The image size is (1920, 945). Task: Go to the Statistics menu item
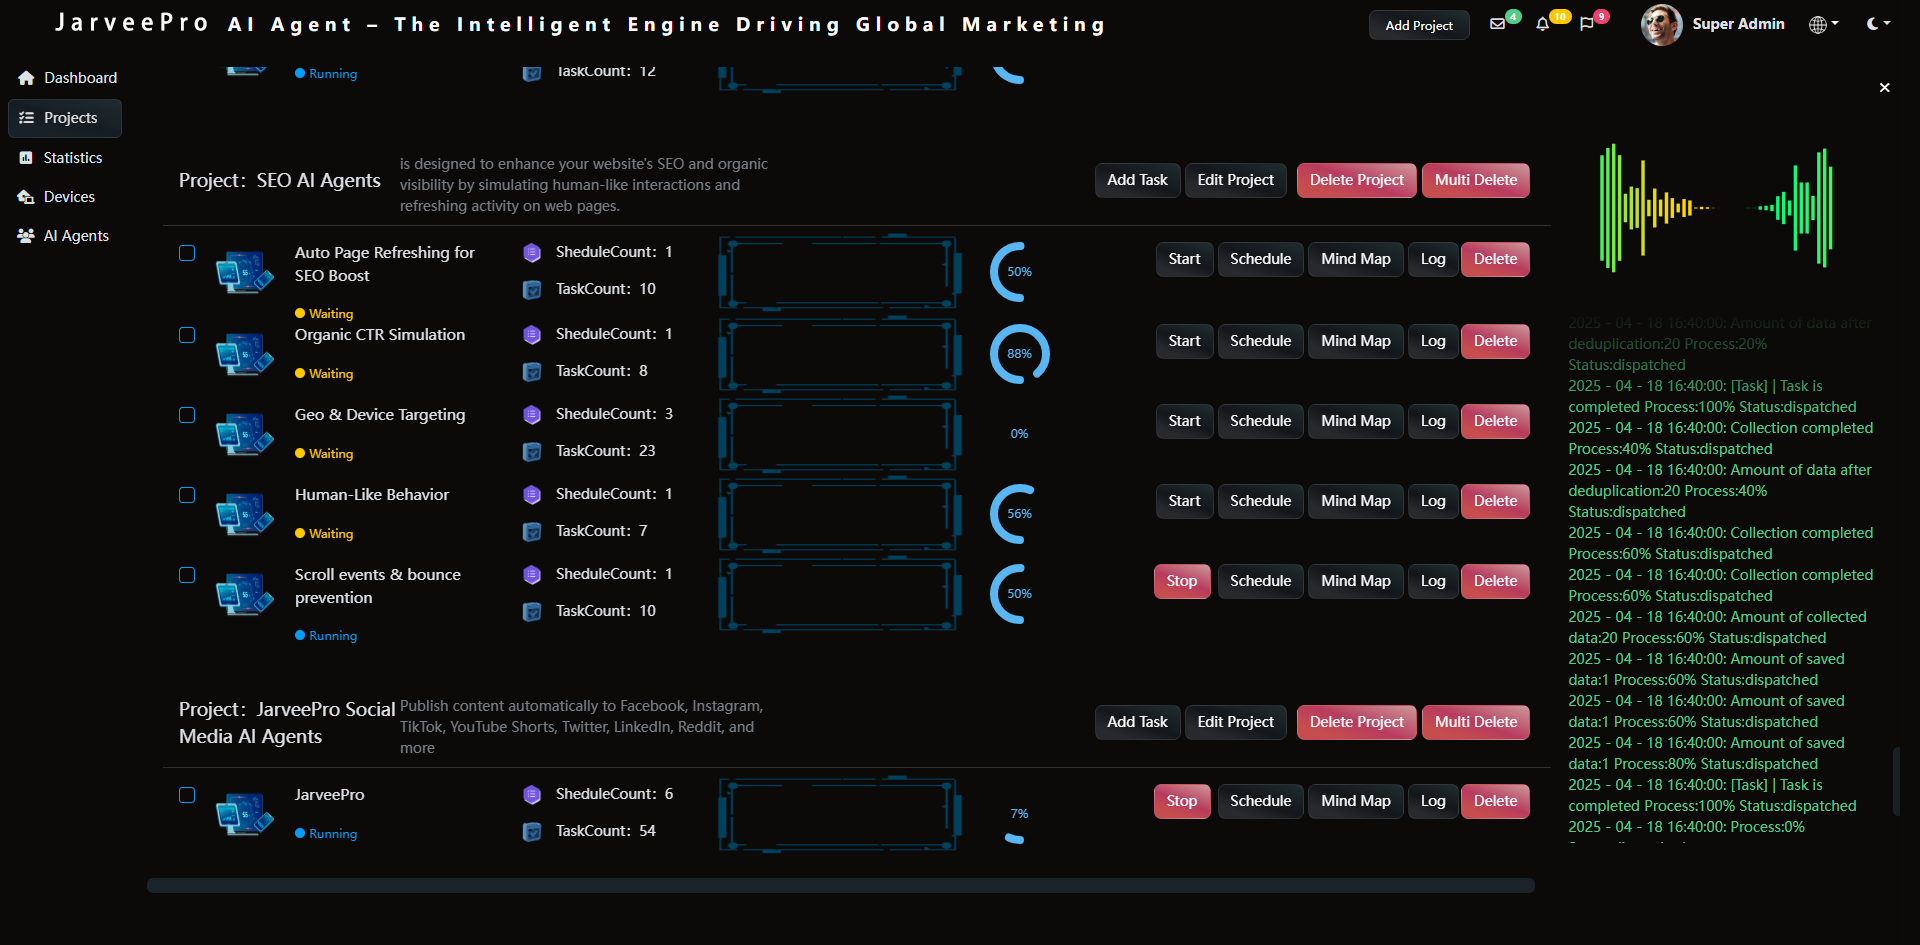pyautogui.click(x=72, y=158)
